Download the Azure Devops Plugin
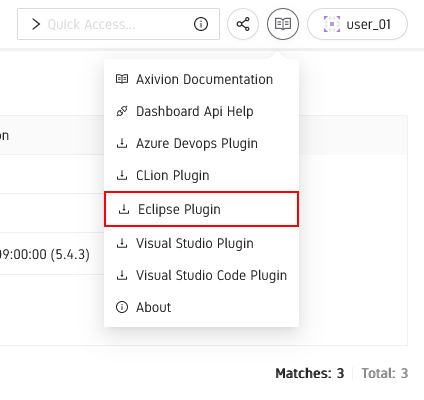 click(x=201, y=143)
